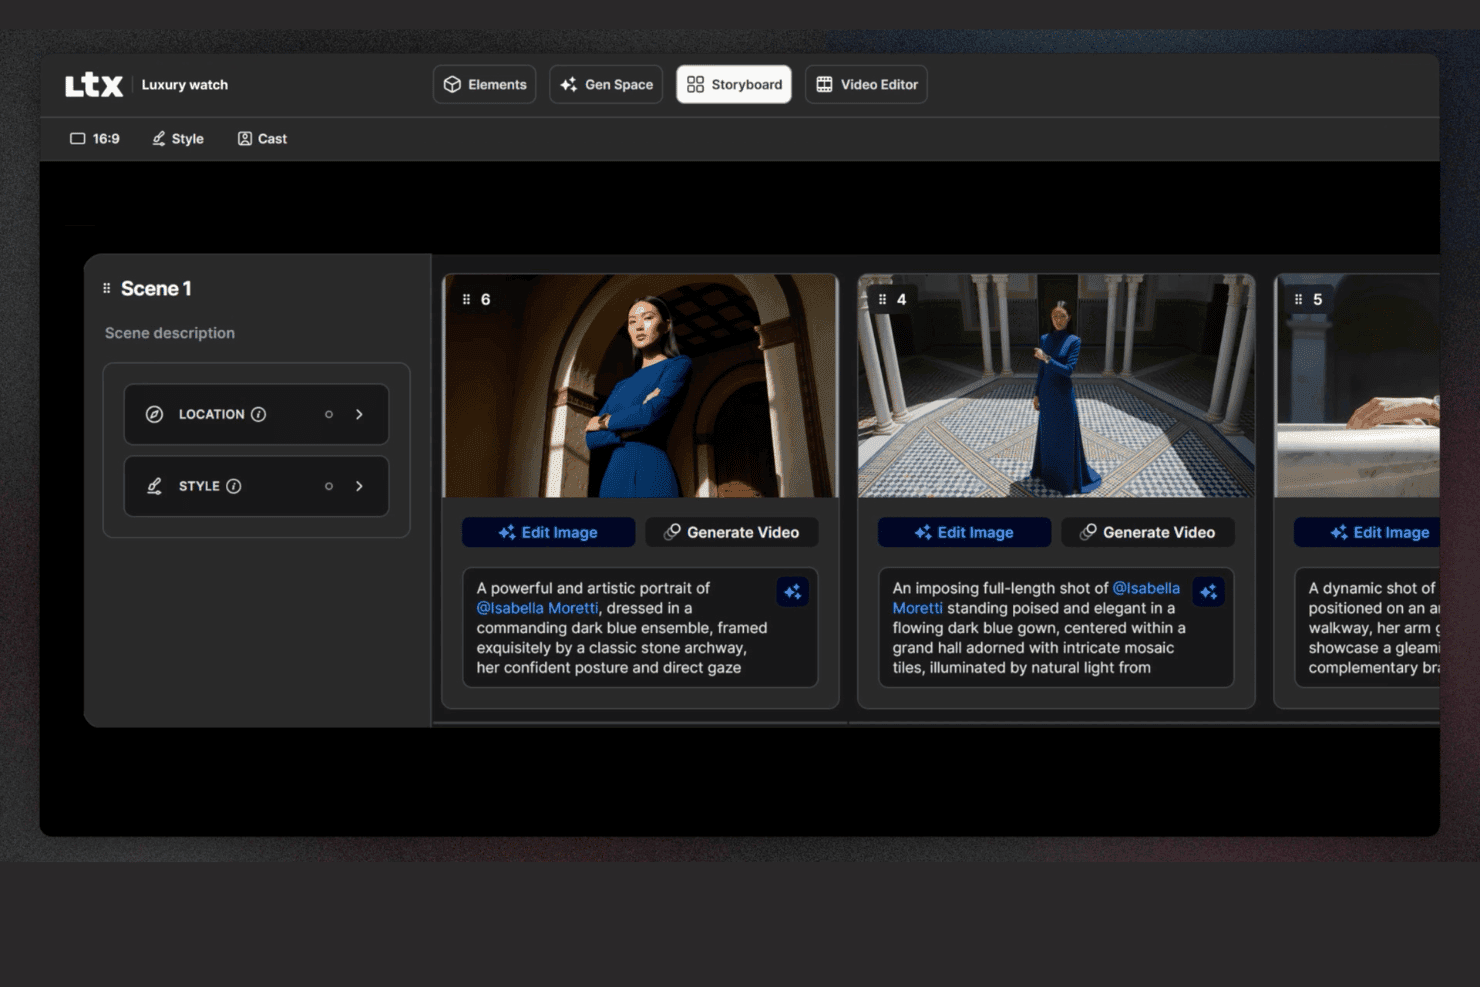Screen dimensions: 1480x987
Task: Click the STYLE brush icon in scene panel
Action: pyautogui.click(x=155, y=486)
